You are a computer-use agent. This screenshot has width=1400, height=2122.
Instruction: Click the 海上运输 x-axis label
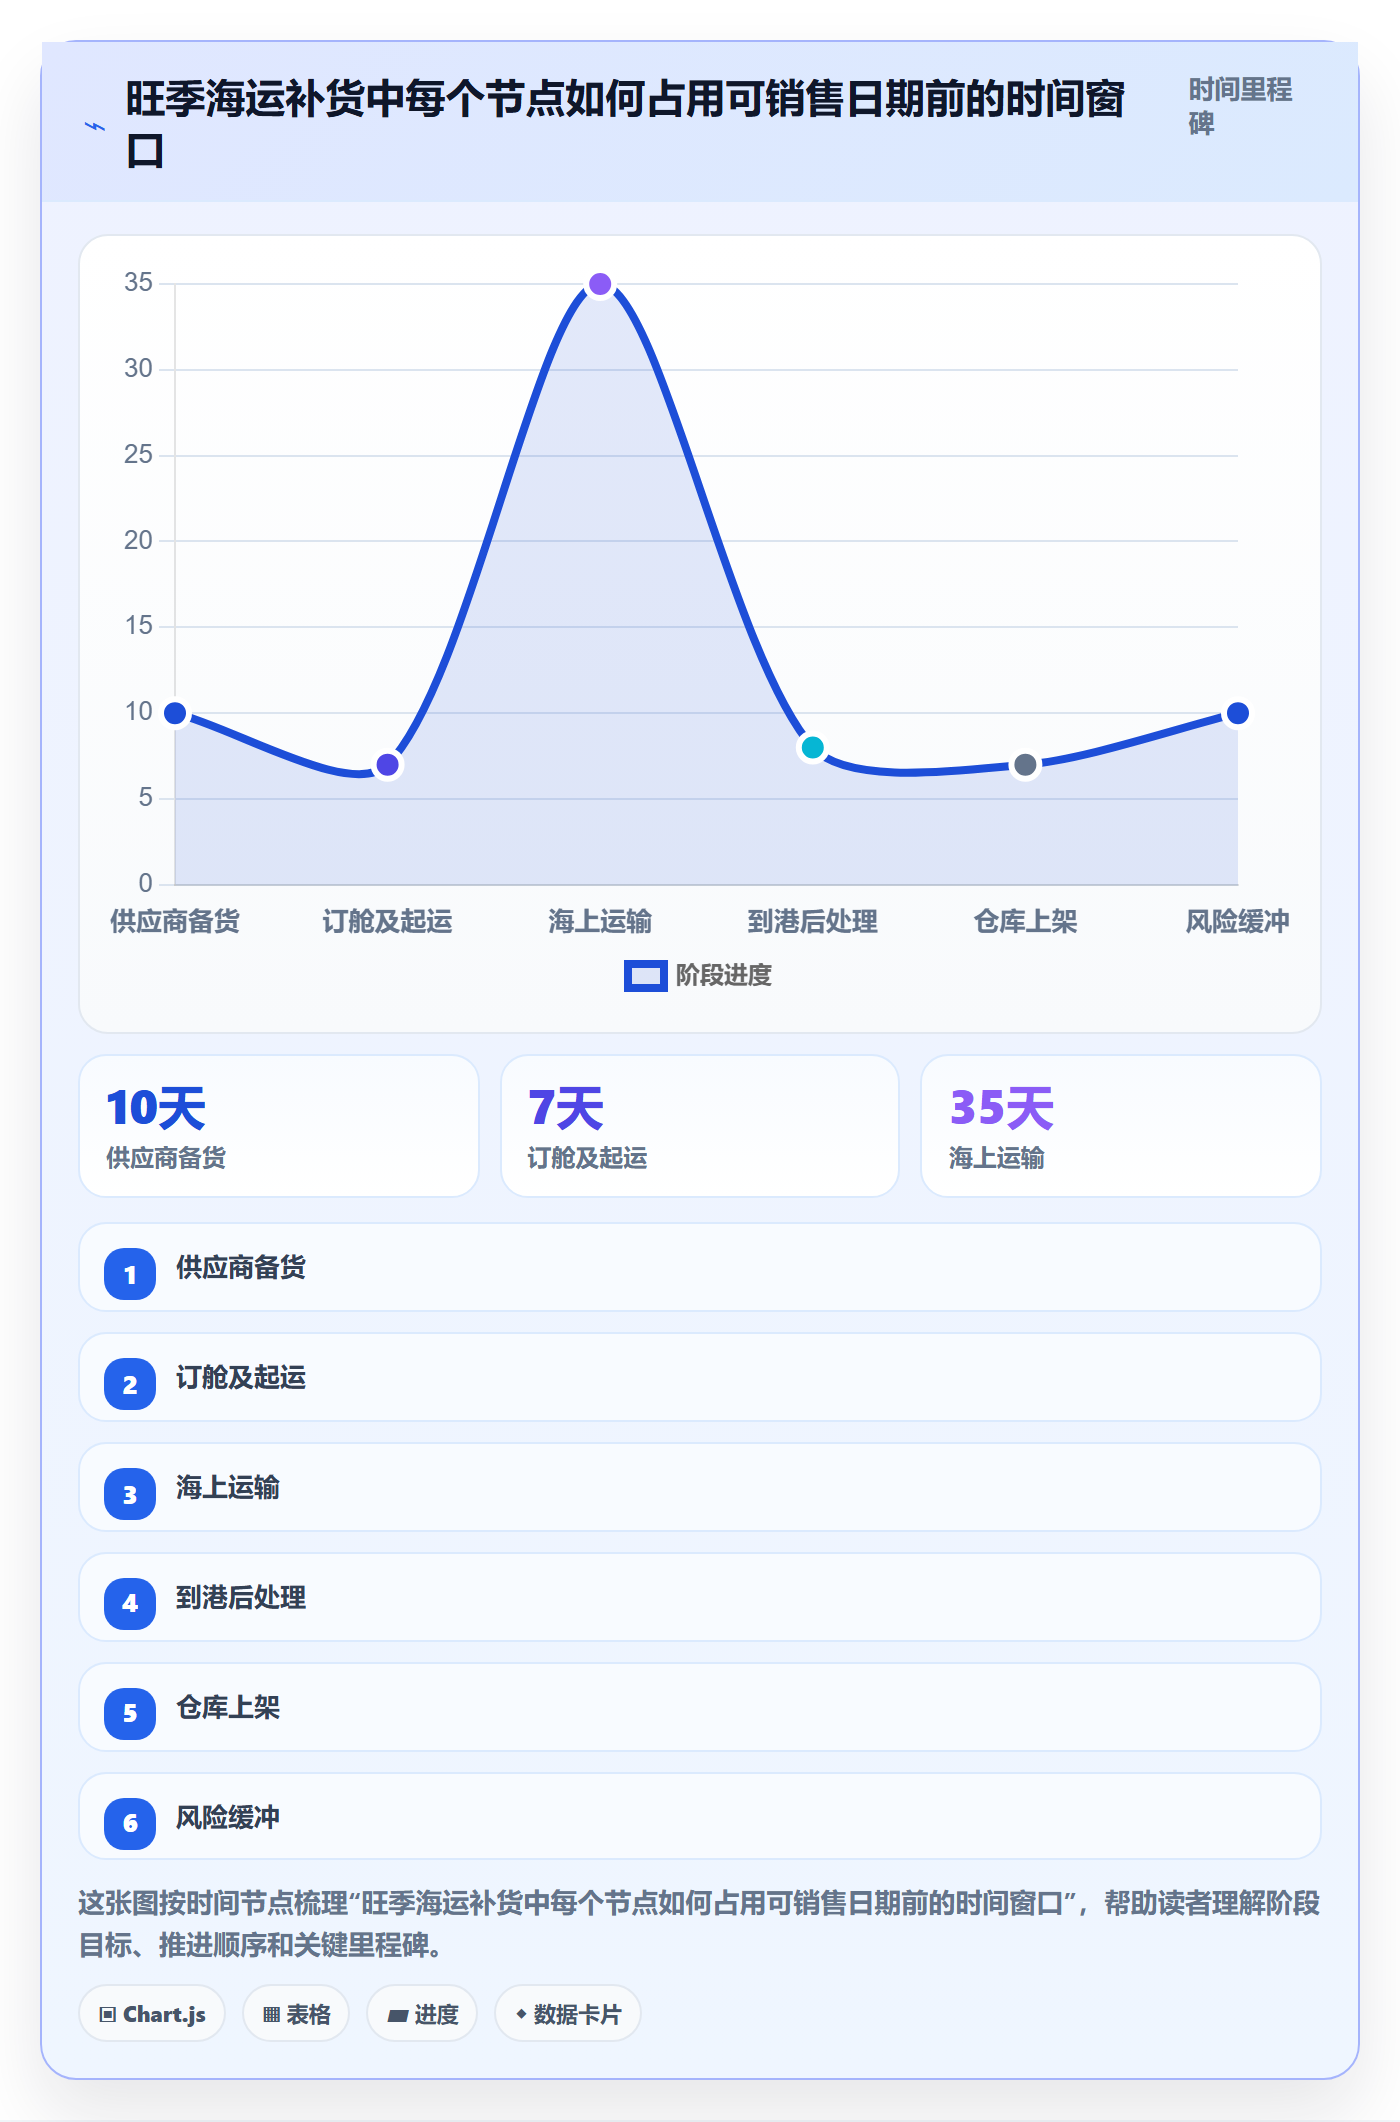pos(600,921)
